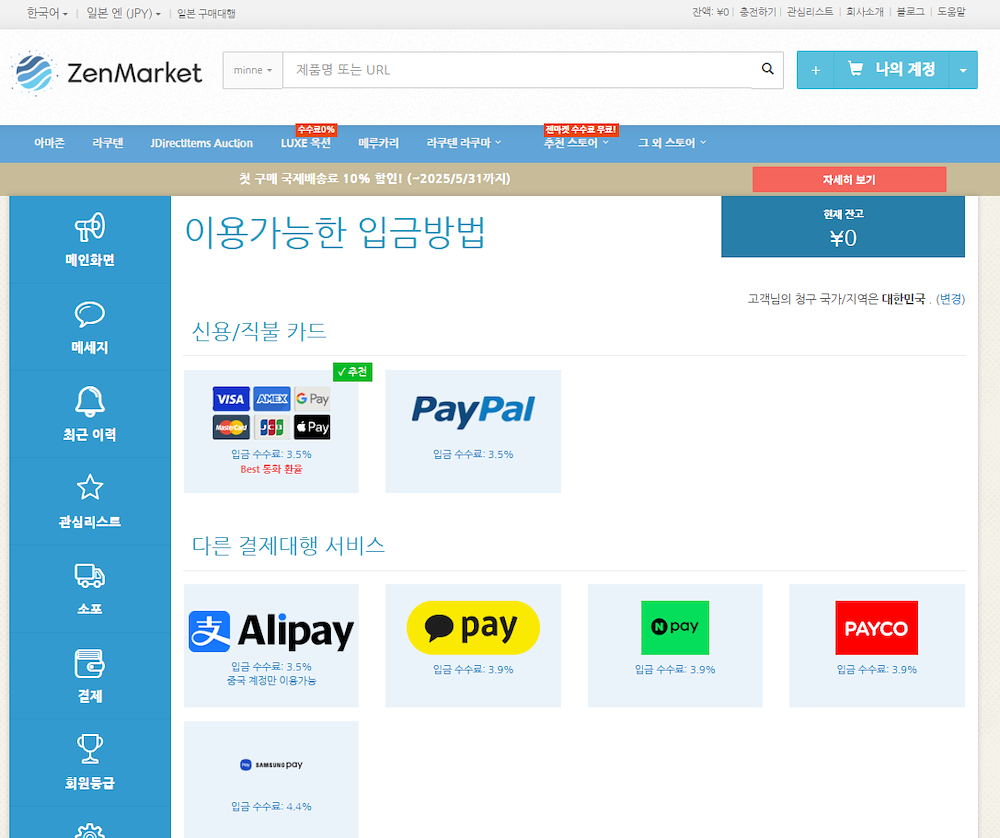Click the 추천 green badge

click(352, 372)
